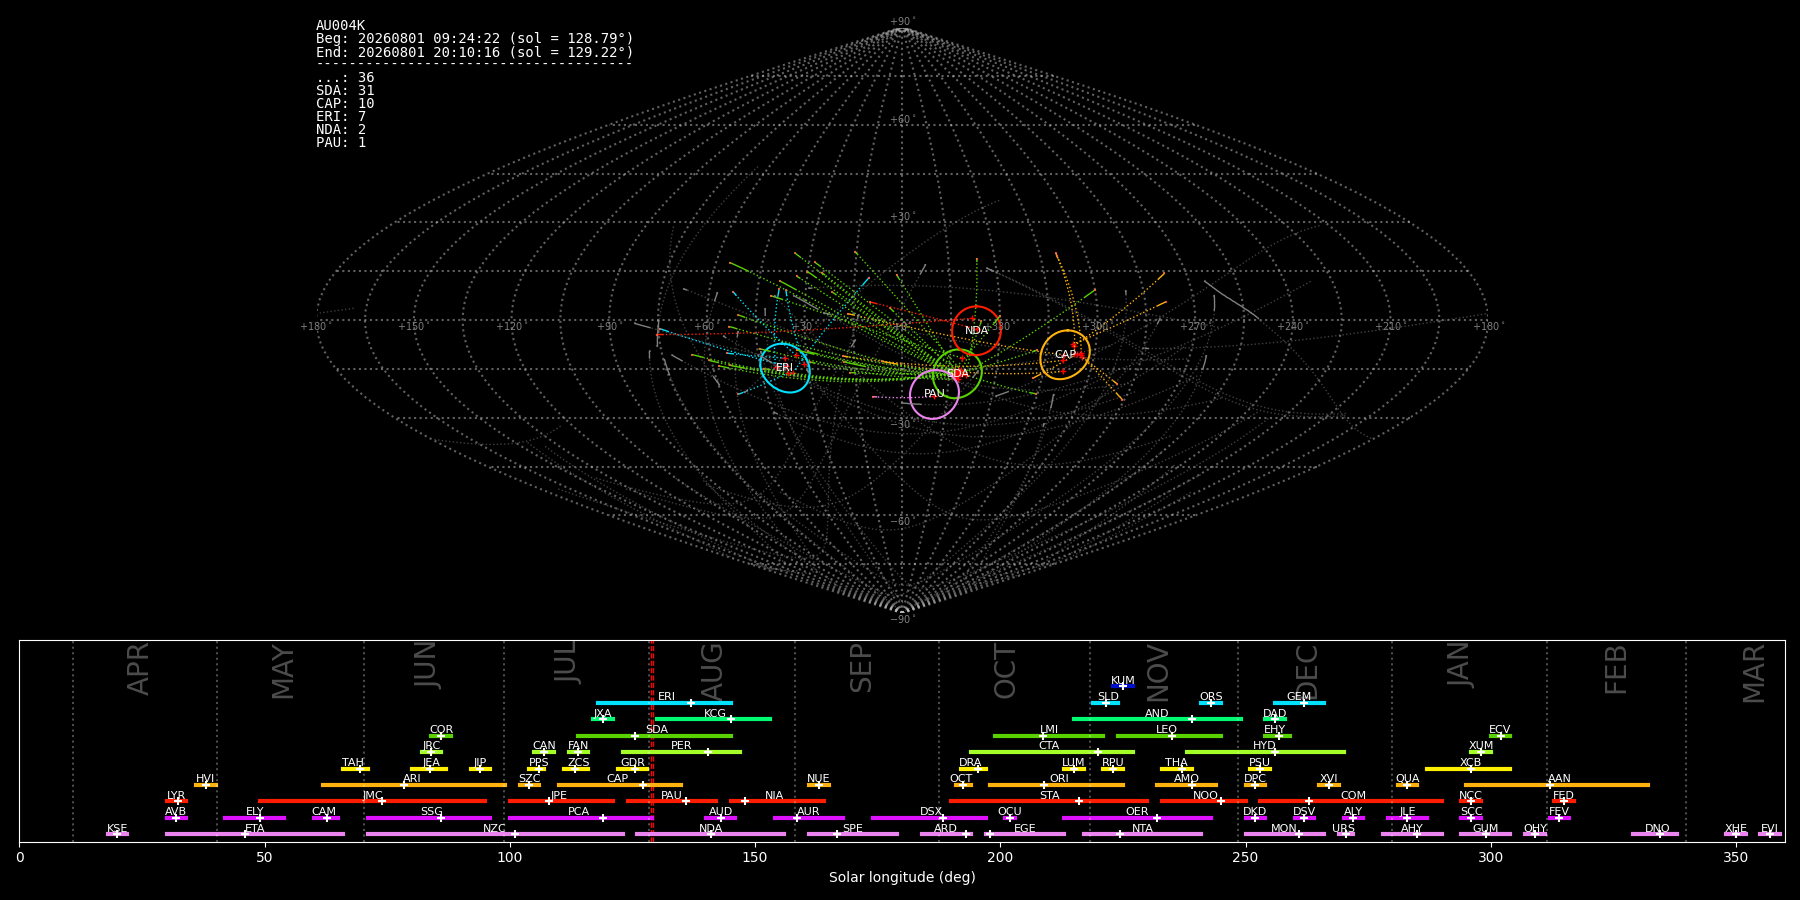Select the COM shower bar in timeline
Image resolution: width=1800 pixels, height=900 pixels.
click(x=1351, y=801)
